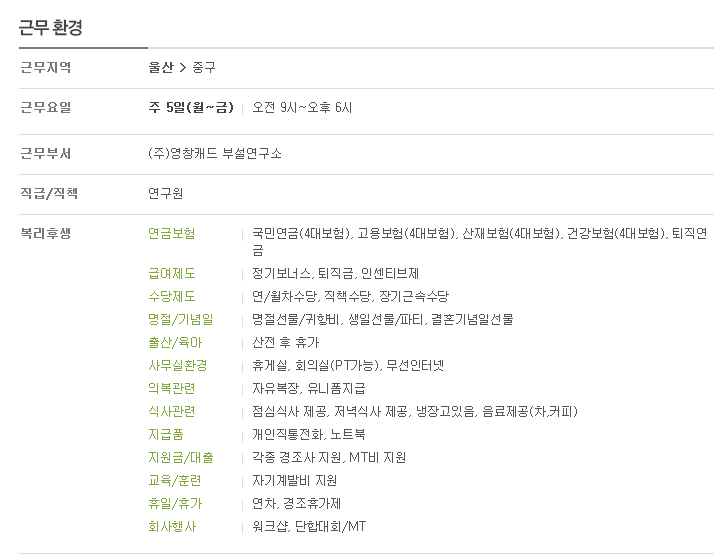This screenshot has height=555, width=723.
Task: Open the 출산/육아 benefit category
Action: pos(176,342)
